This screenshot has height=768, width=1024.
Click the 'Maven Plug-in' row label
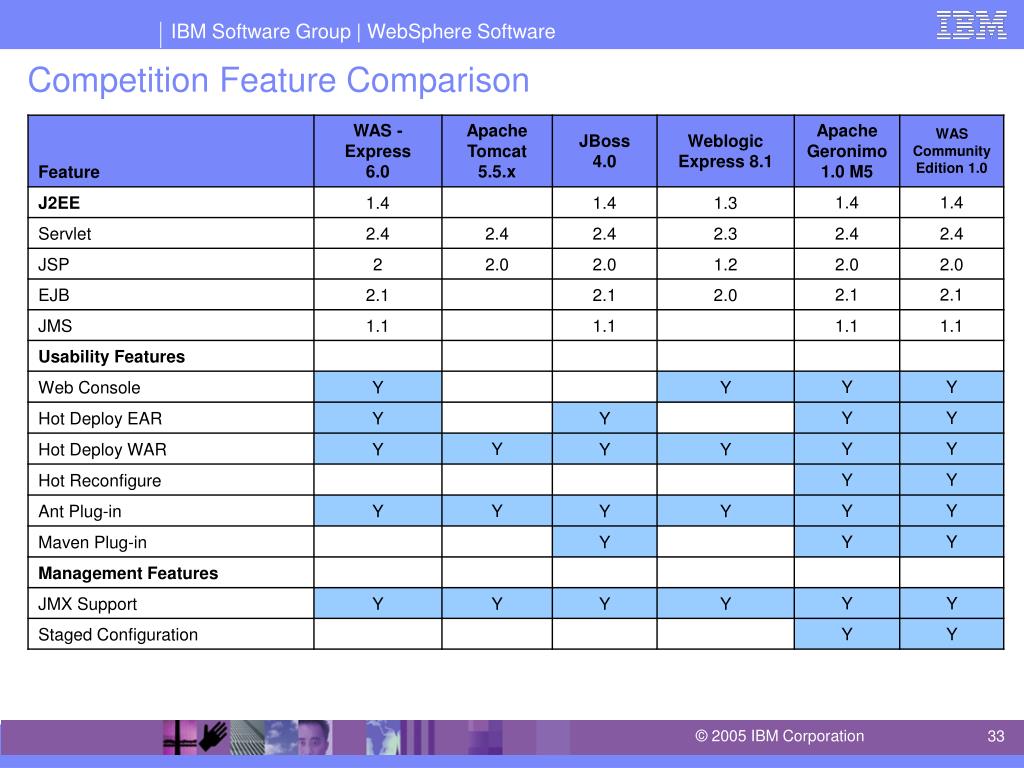(x=92, y=542)
